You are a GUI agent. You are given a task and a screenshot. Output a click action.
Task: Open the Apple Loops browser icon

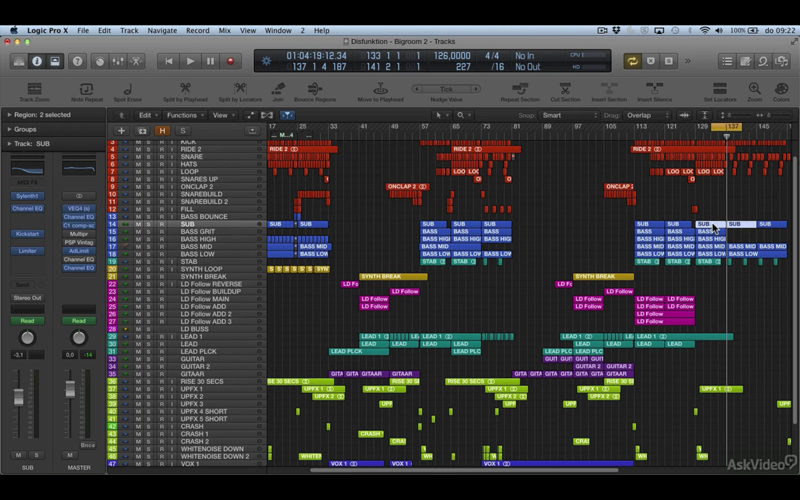point(763,61)
